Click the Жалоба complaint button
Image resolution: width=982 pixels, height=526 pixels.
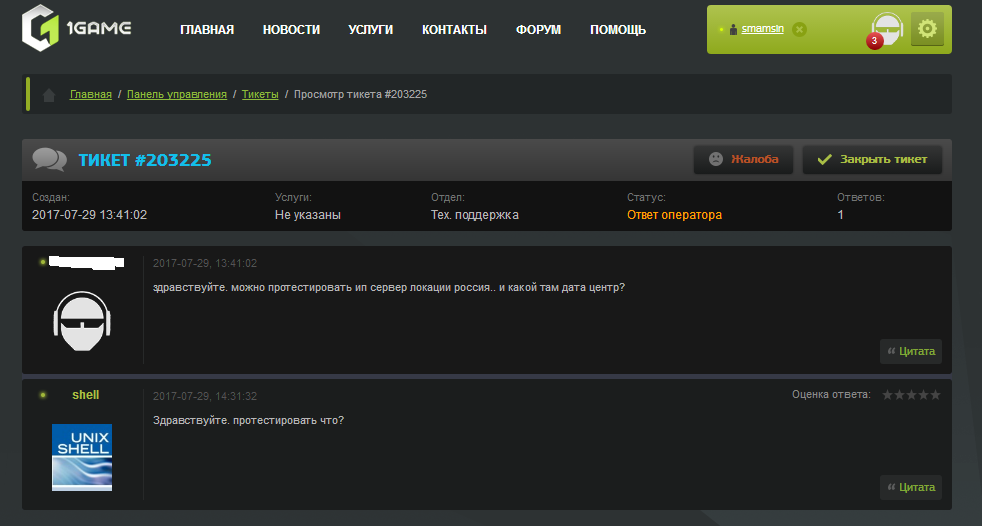point(743,159)
